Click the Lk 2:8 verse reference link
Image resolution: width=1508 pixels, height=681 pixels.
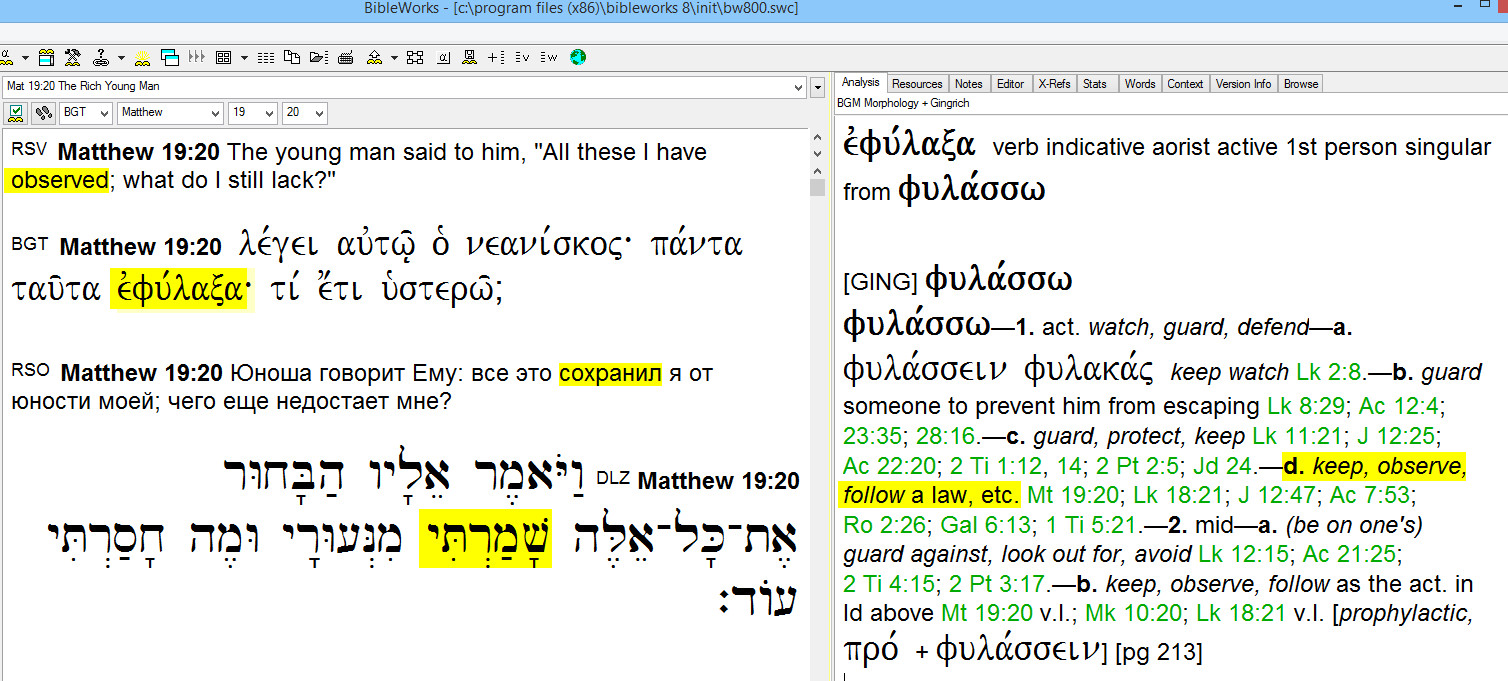click(1328, 373)
